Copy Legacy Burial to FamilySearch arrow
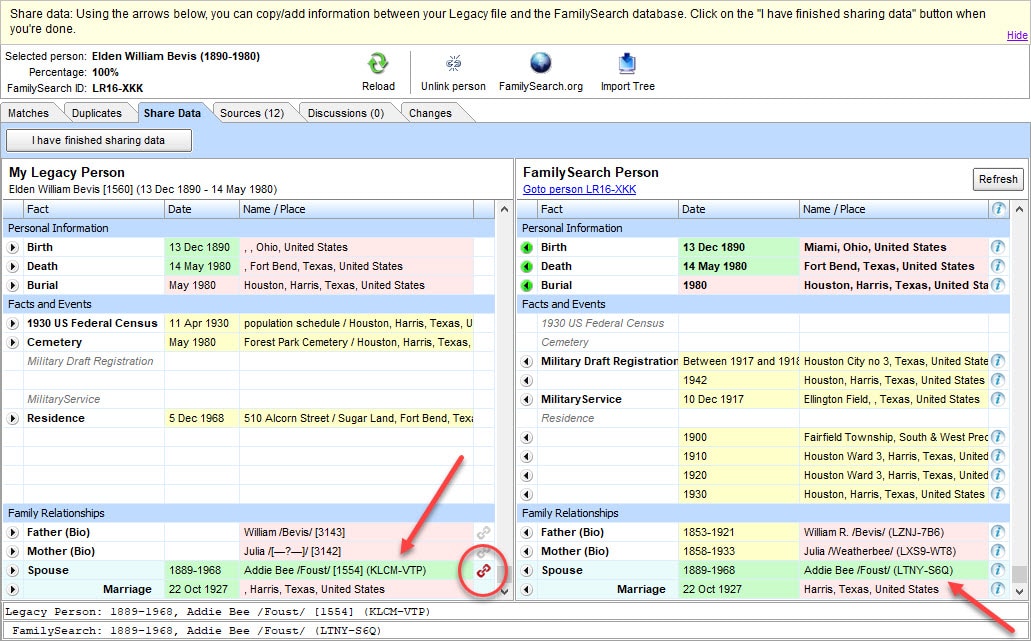 tap(12, 286)
